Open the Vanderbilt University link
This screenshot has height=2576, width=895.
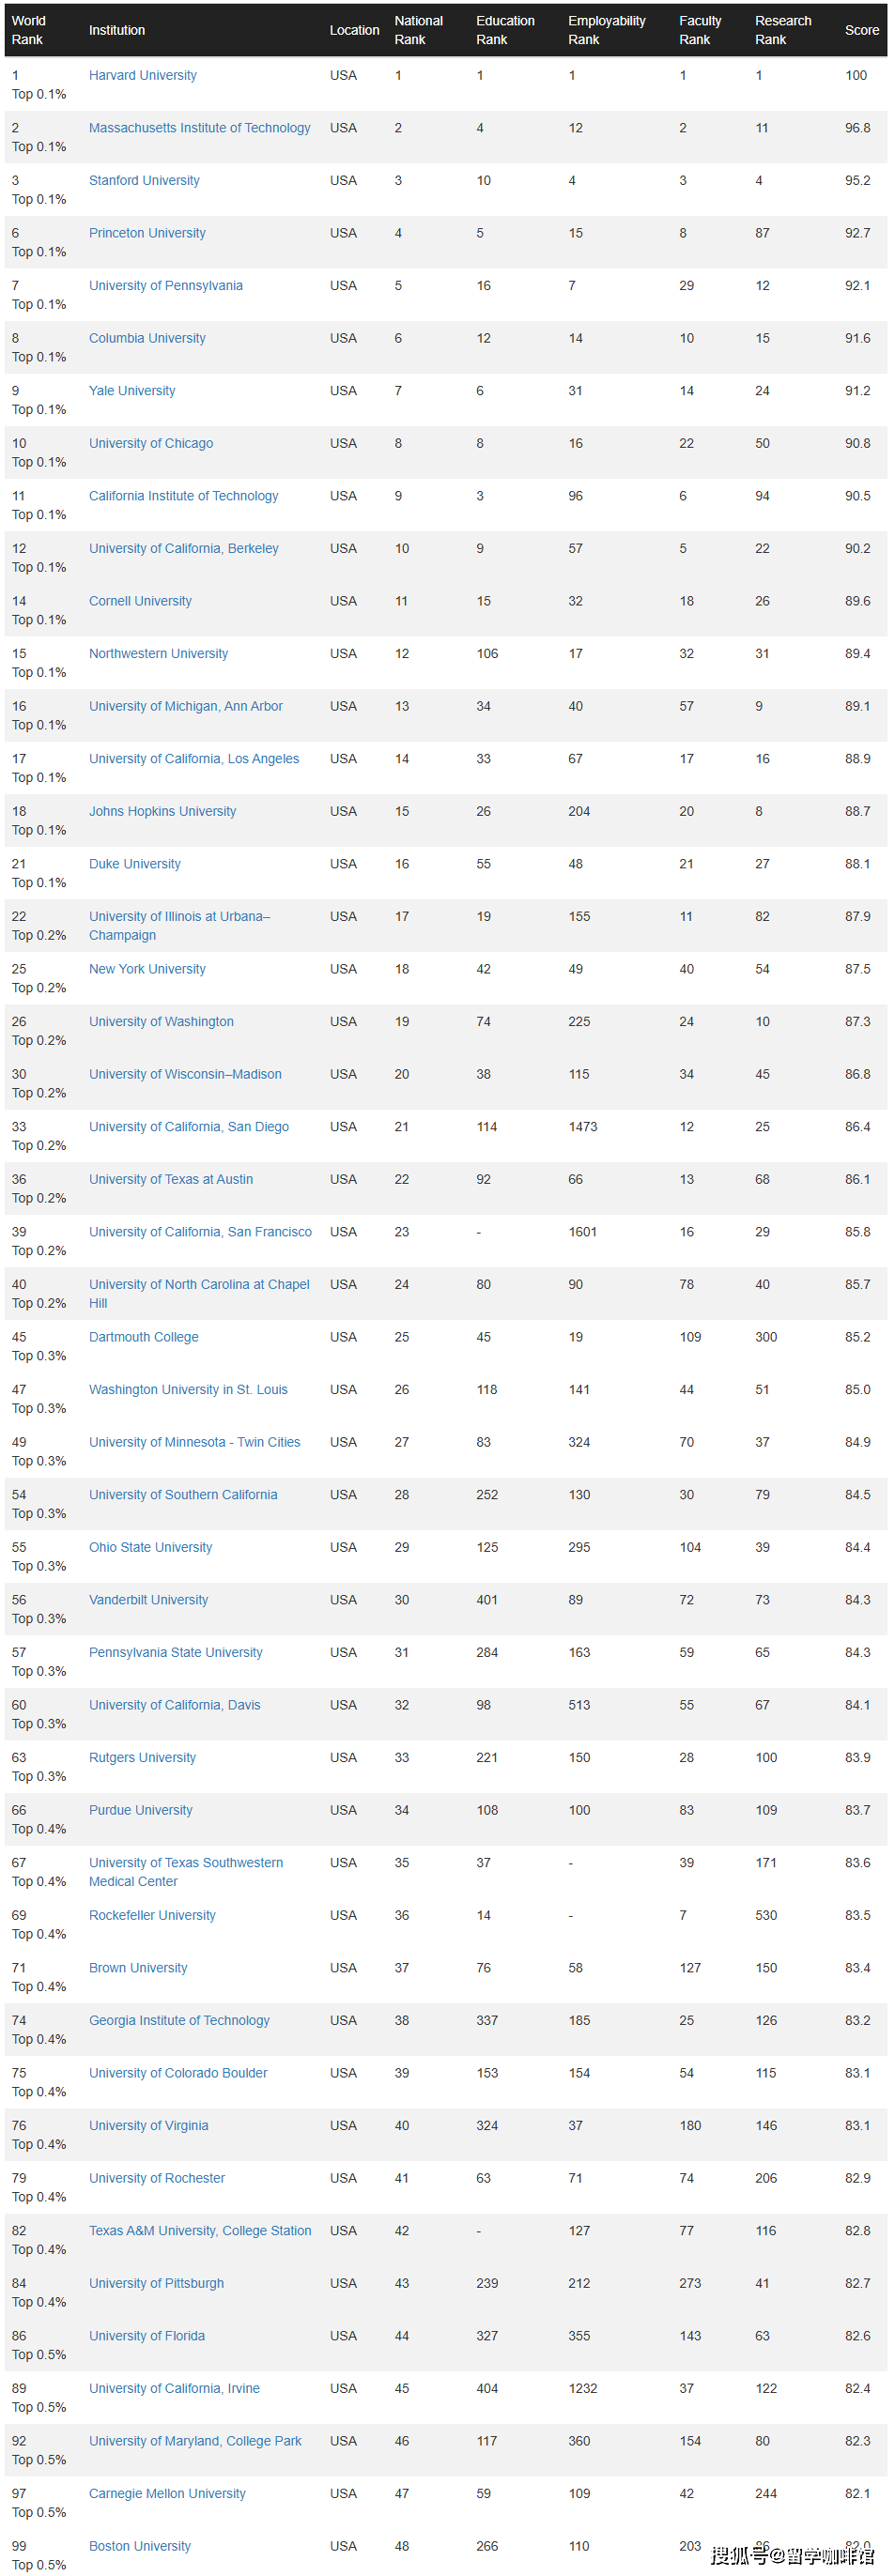coord(148,1600)
